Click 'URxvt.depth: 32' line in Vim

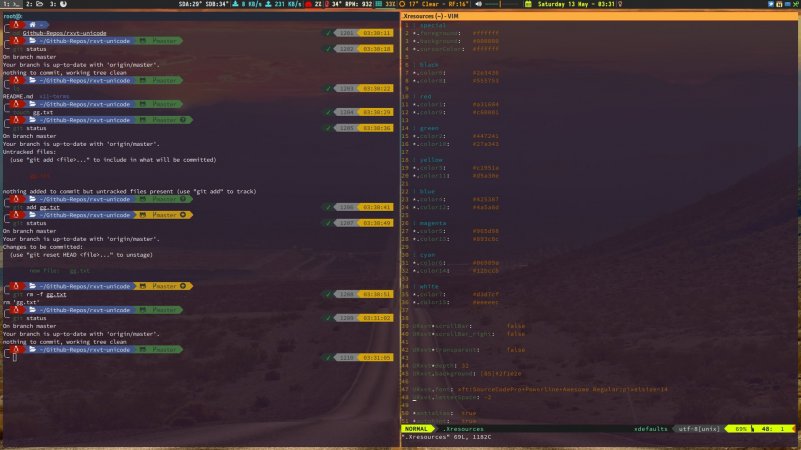(x=440, y=366)
